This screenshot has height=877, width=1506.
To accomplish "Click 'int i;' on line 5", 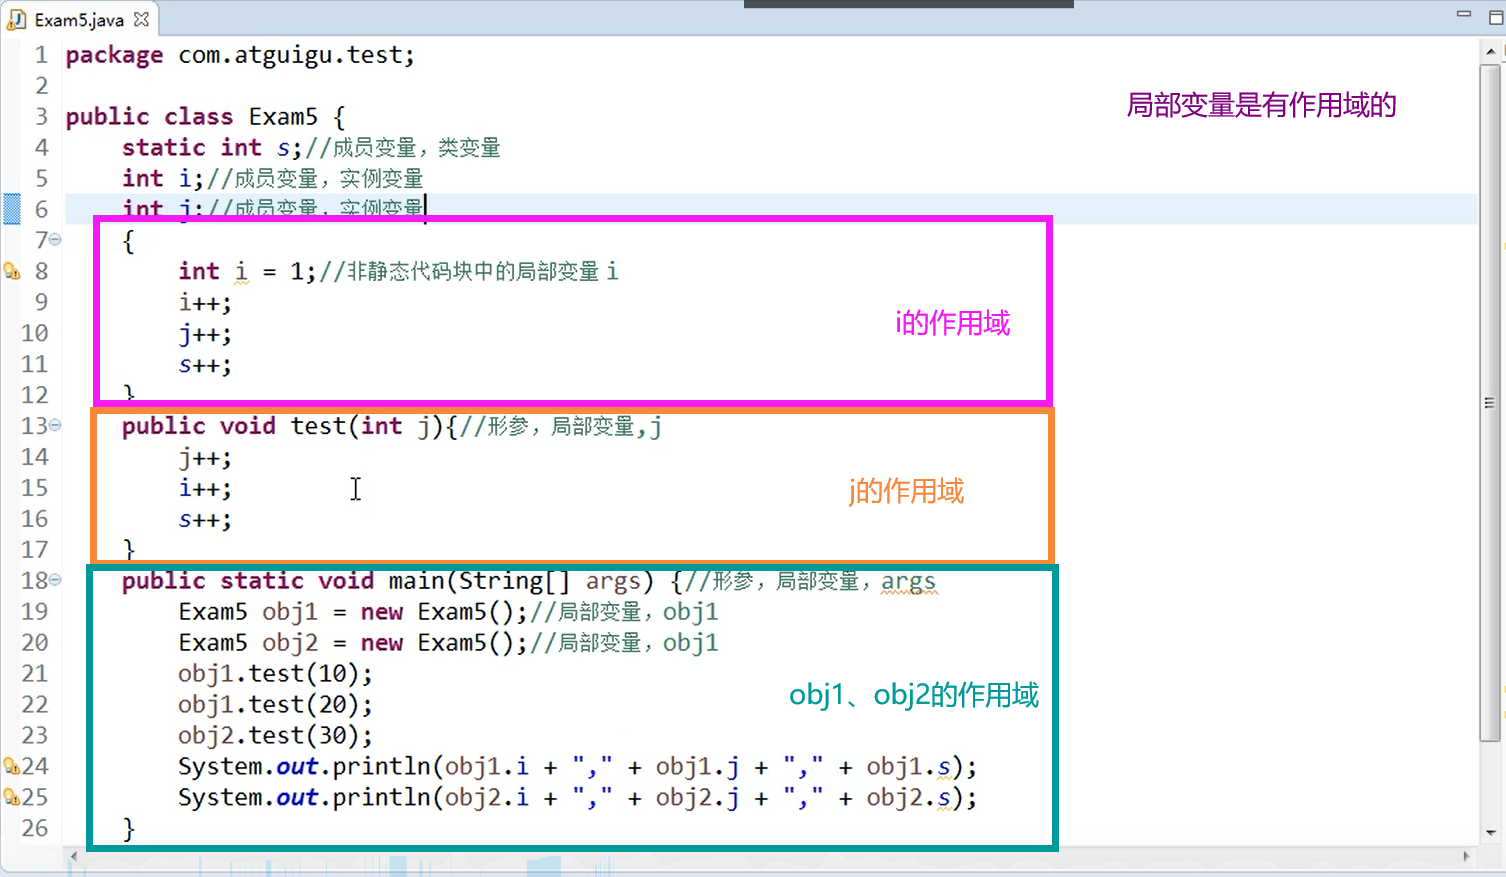I will pyautogui.click(x=163, y=179).
